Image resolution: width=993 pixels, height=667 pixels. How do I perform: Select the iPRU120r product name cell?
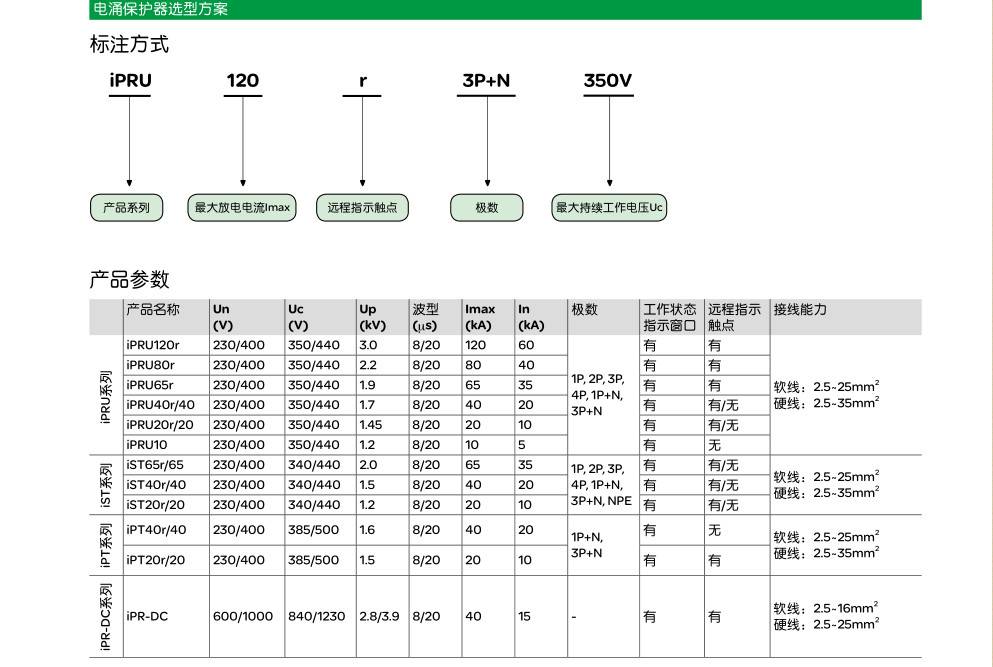[153, 345]
